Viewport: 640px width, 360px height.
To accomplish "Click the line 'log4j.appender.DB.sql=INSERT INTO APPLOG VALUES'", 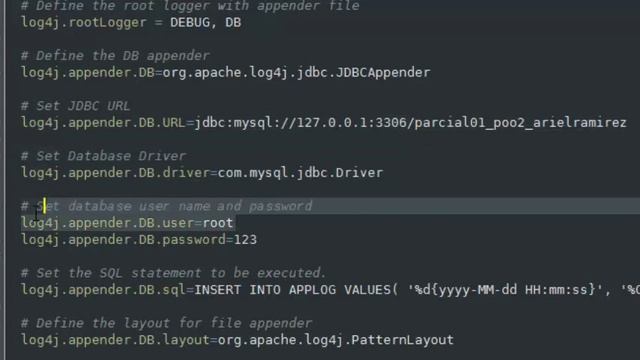I will (x=330, y=290).
